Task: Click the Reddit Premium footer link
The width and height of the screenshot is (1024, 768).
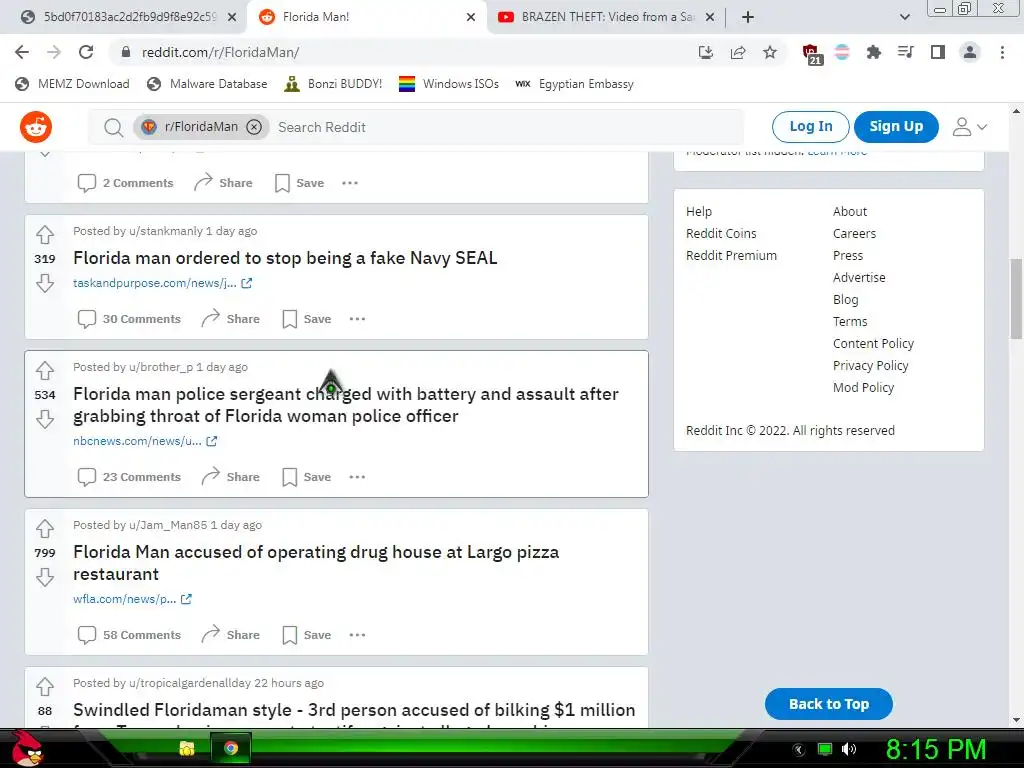Action: pos(731,255)
